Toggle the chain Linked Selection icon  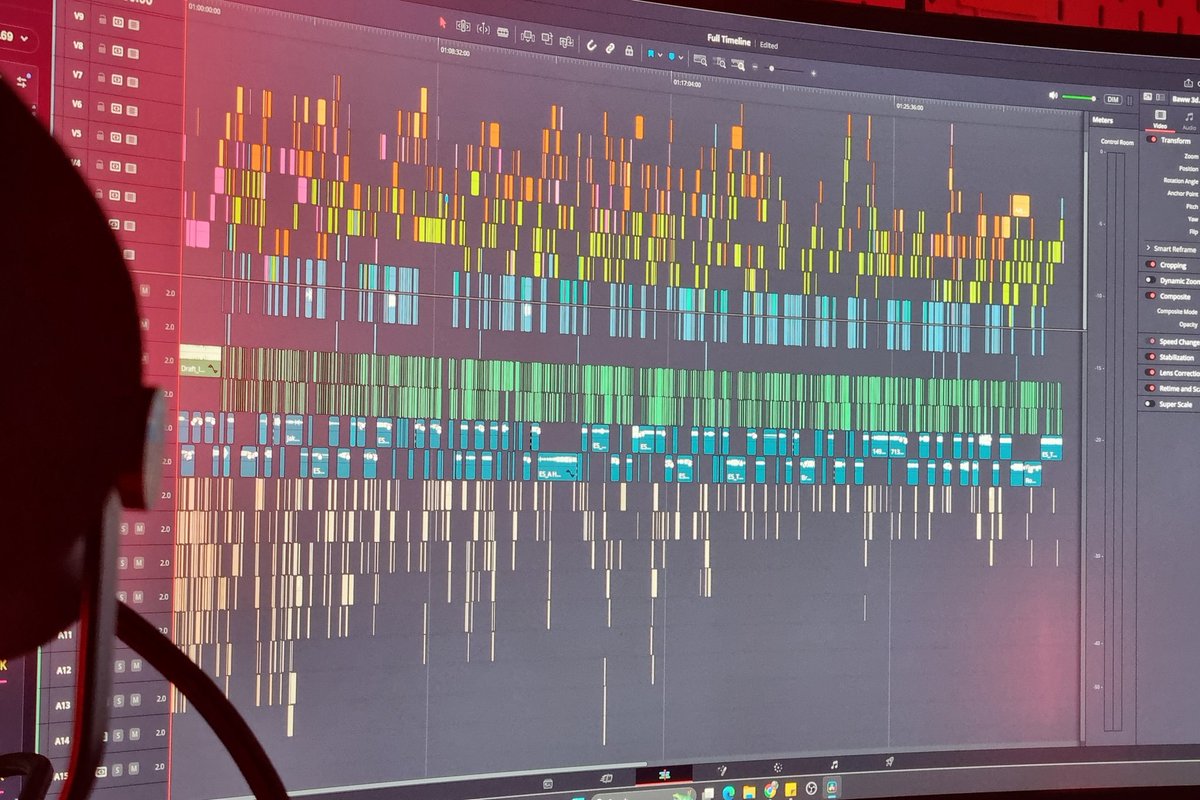pyautogui.click(x=610, y=48)
